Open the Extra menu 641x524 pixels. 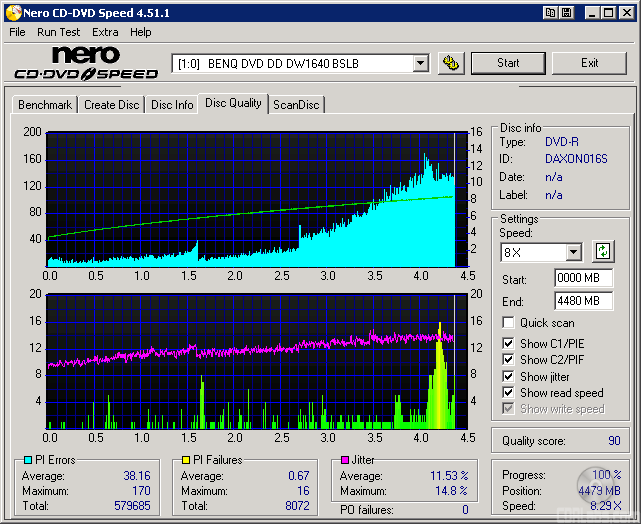click(x=105, y=32)
